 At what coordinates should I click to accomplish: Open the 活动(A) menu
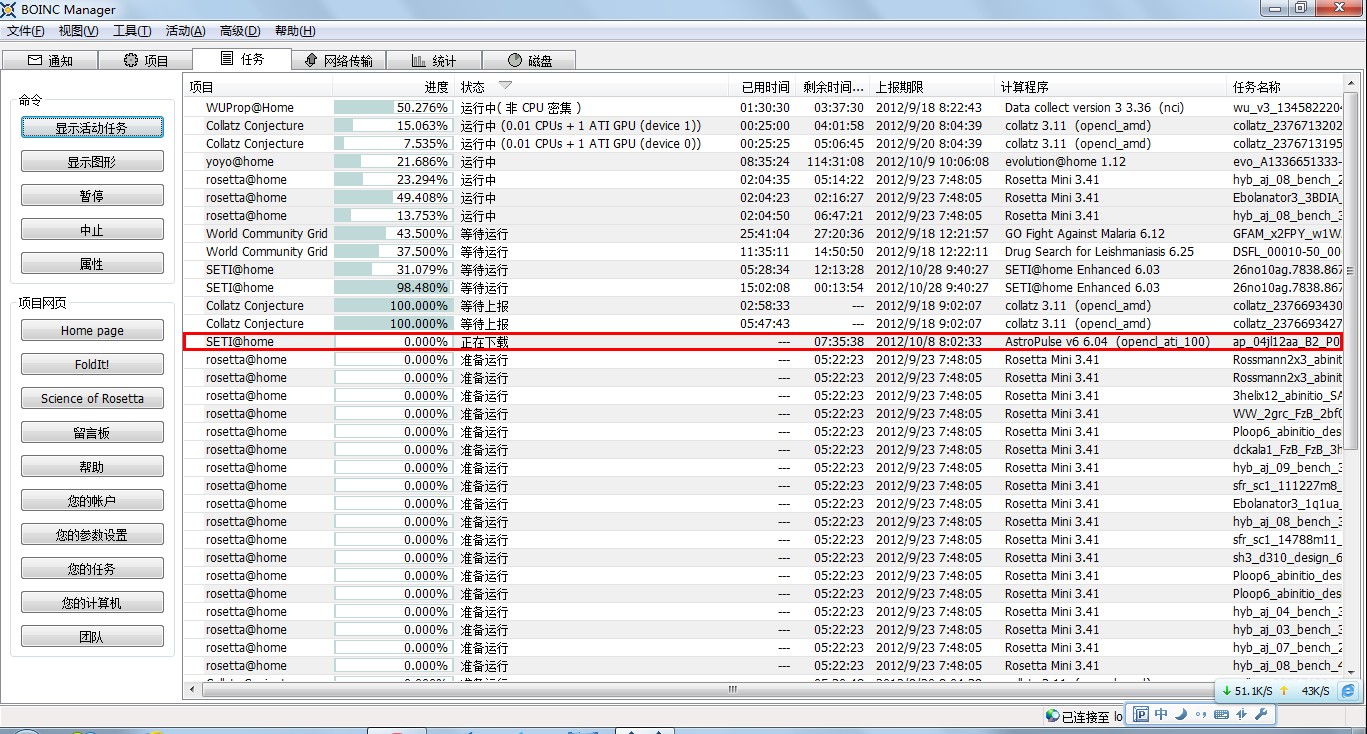[185, 31]
